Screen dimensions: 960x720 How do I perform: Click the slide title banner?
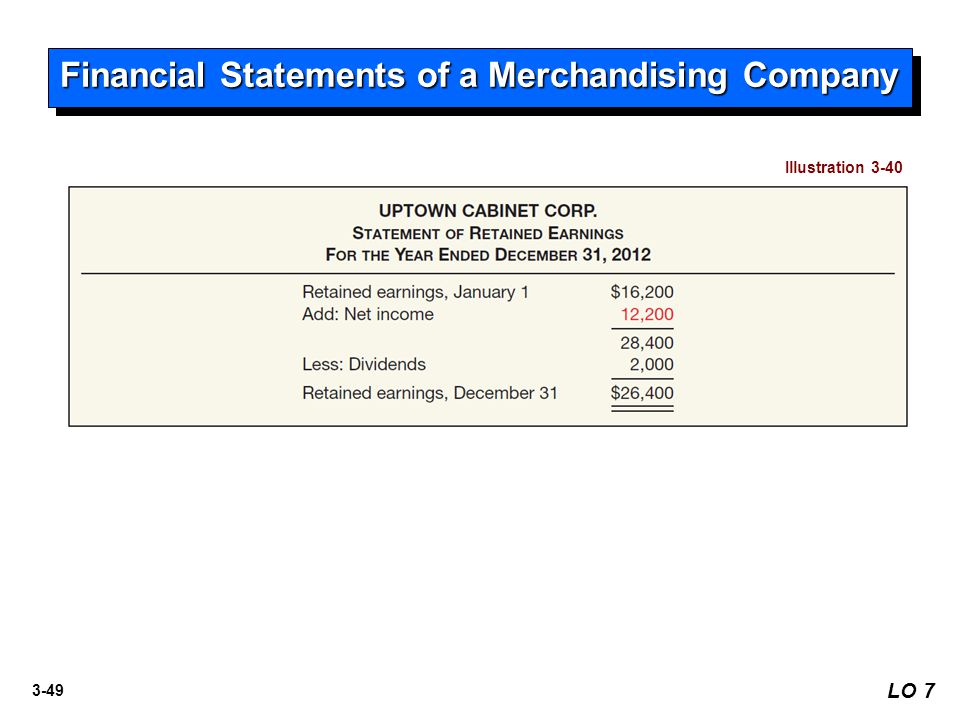[x=481, y=78]
